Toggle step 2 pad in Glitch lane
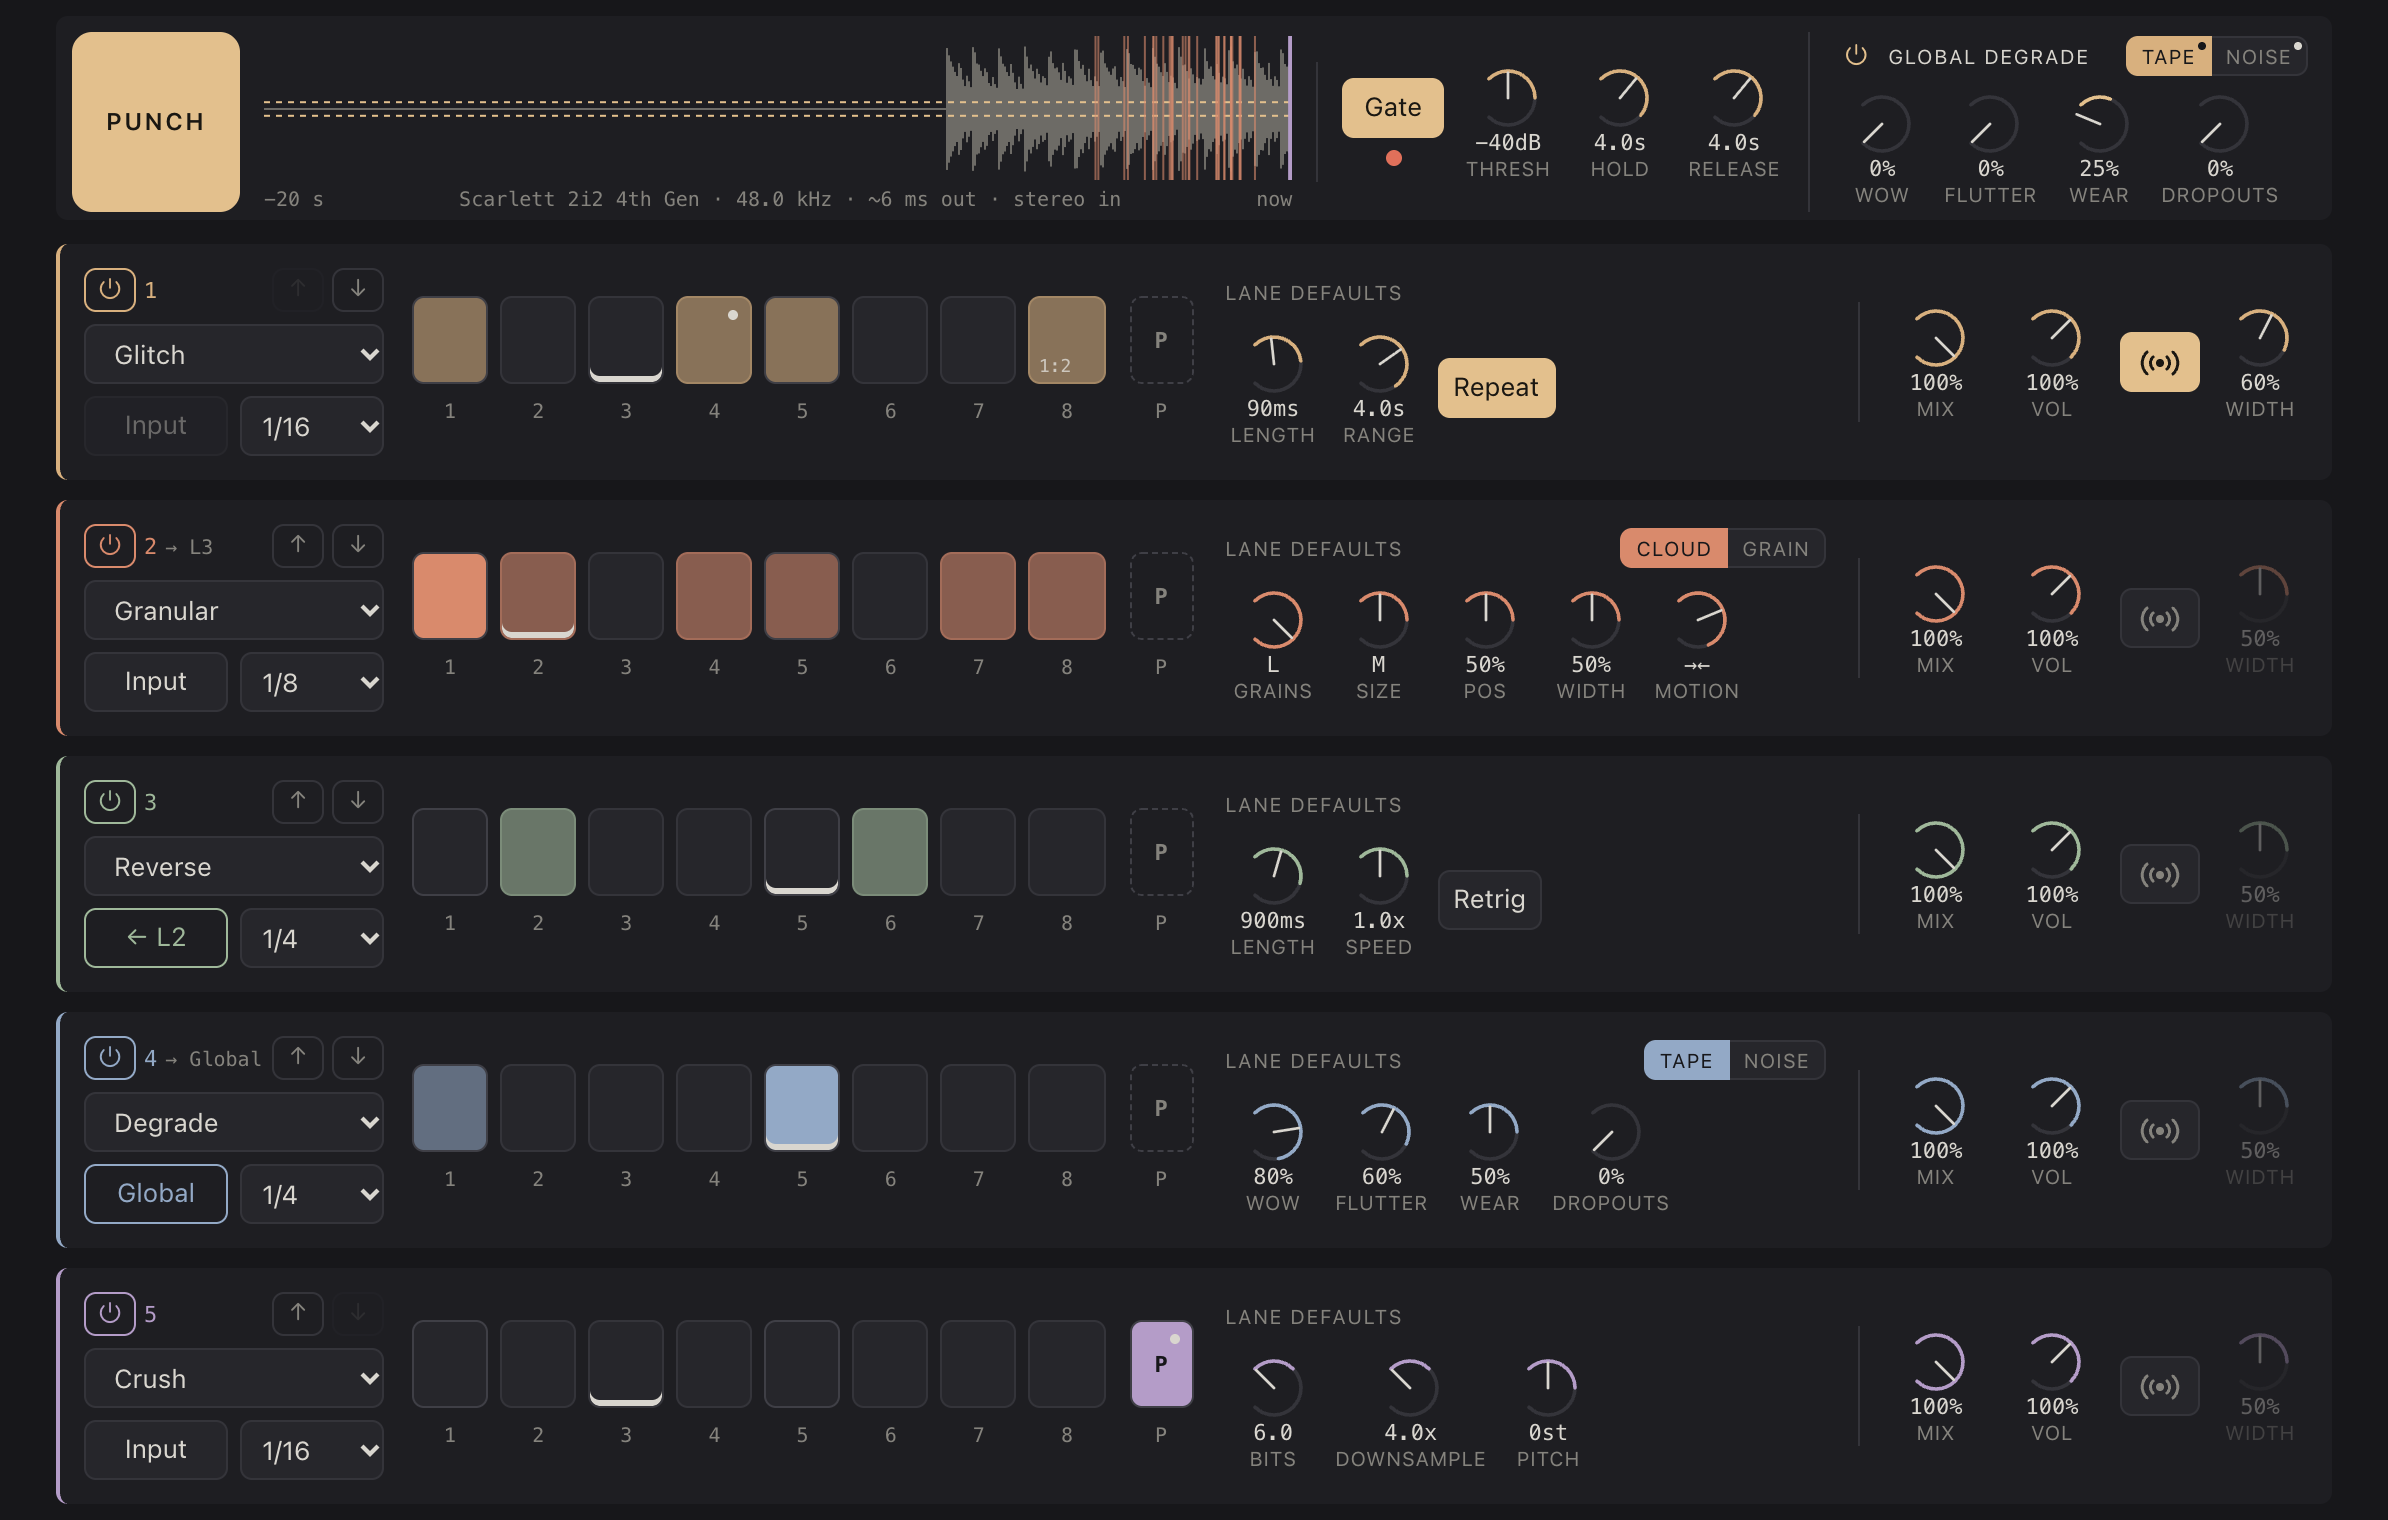This screenshot has height=1520, width=2388. [538, 340]
